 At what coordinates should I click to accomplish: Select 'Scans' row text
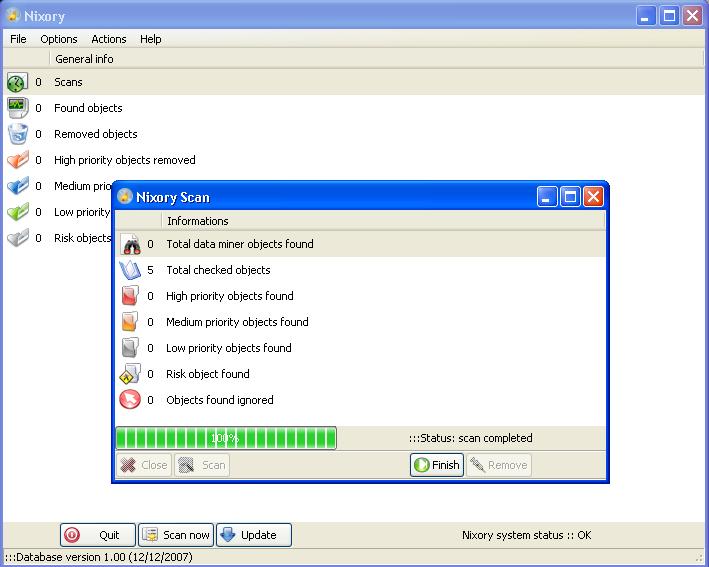(x=68, y=82)
